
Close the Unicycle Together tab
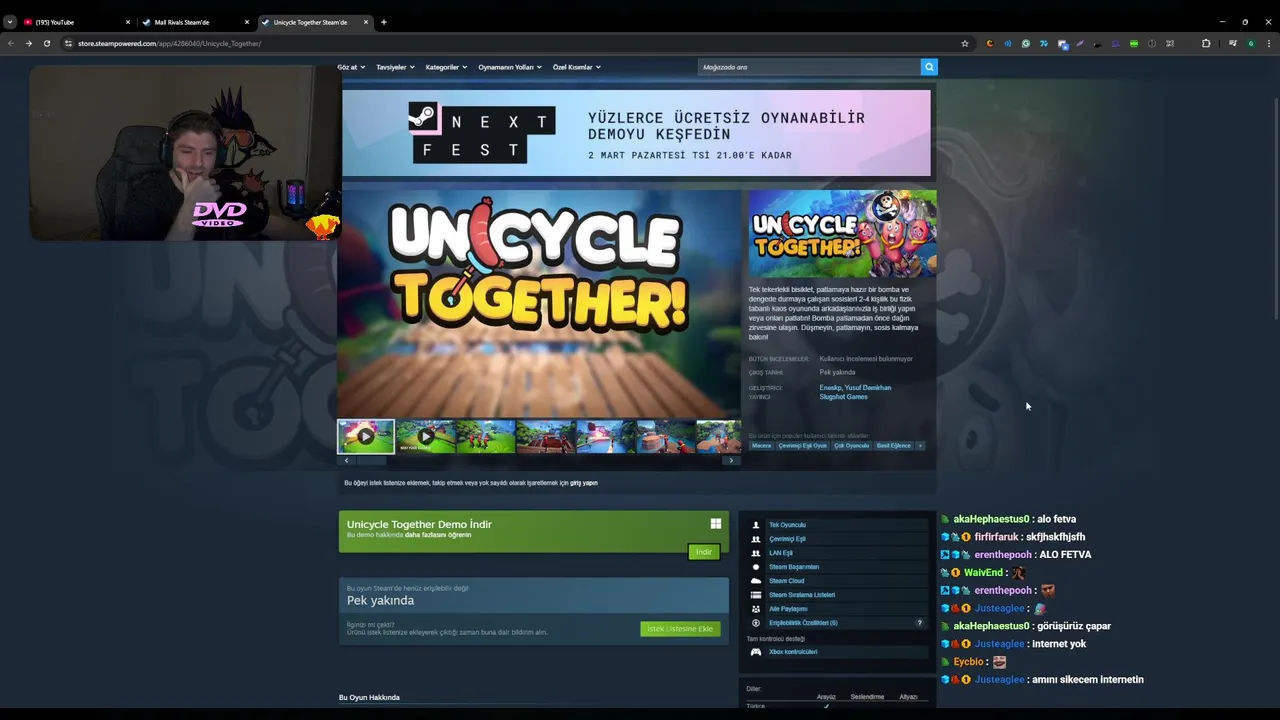coord(366,22)
